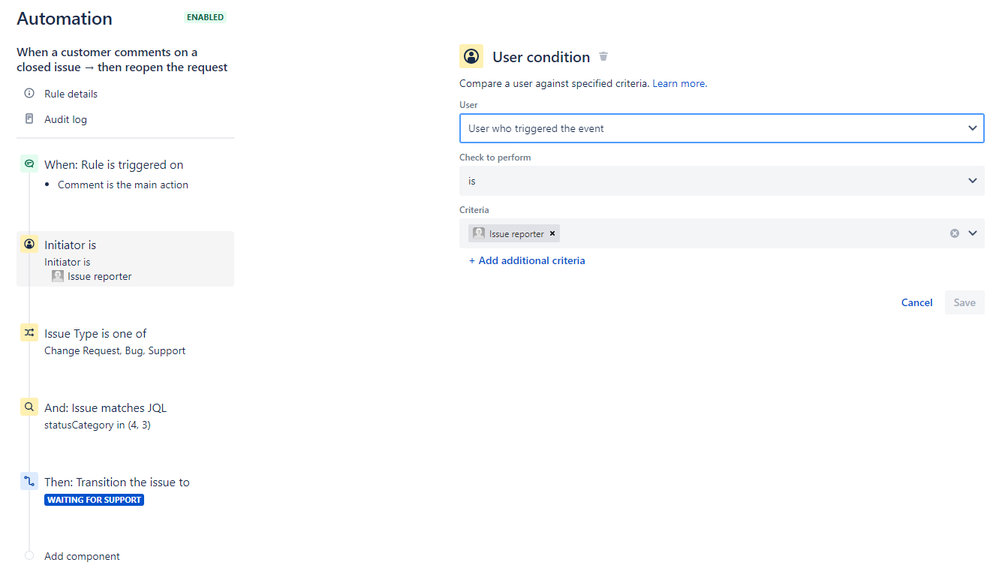Click the Save button

964,303
